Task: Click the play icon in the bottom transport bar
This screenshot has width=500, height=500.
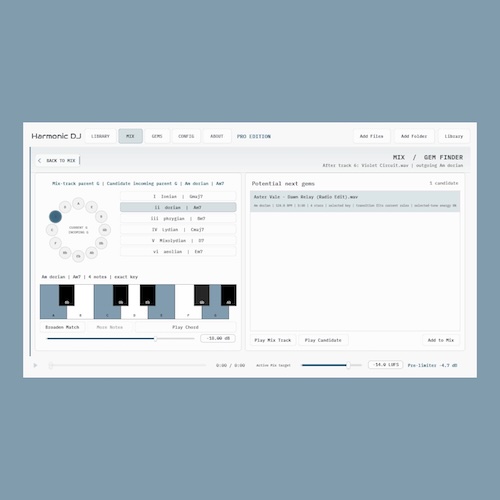Action: click(35, 365)
